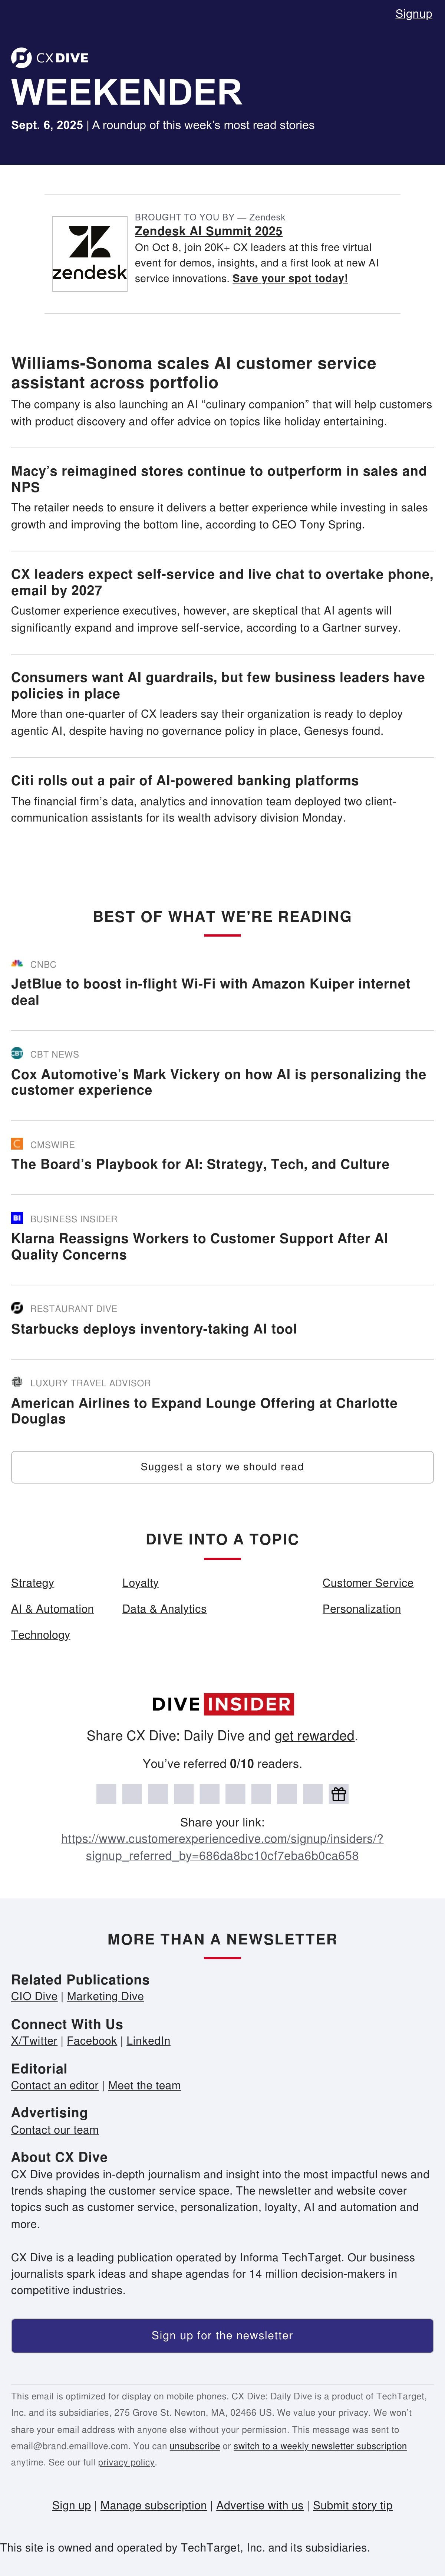The width and height of the screenshot is (445, 2576).
Task: Click the get rewarded link
Action: (314, 1736)
